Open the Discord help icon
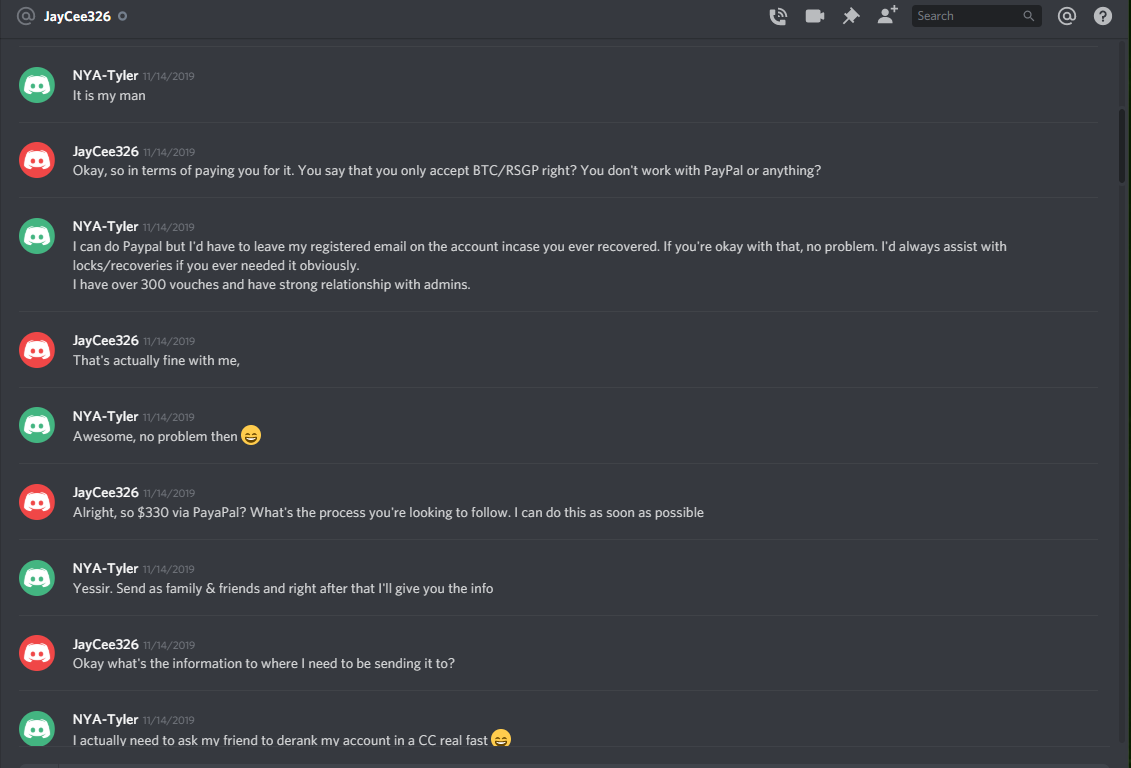This screenshot has height=768, width=1131. (1102, 16)
